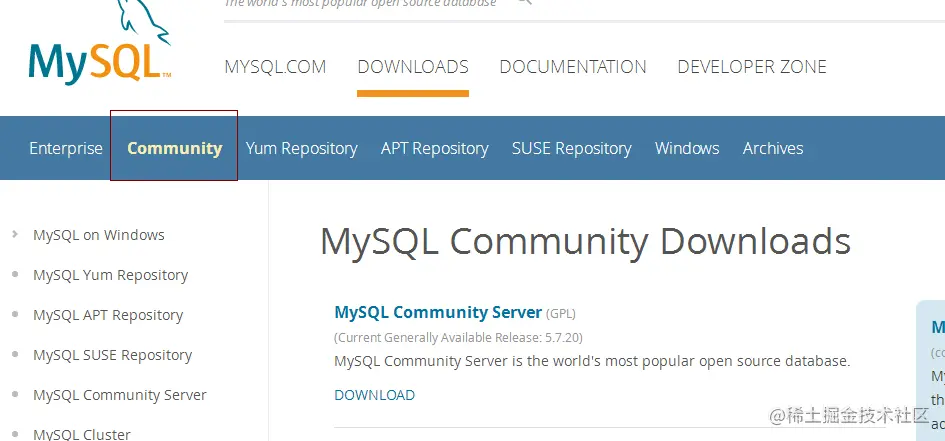The image size is (945, 441).
Task: Open the Archives menu item
Action: [x=773, y=148]
